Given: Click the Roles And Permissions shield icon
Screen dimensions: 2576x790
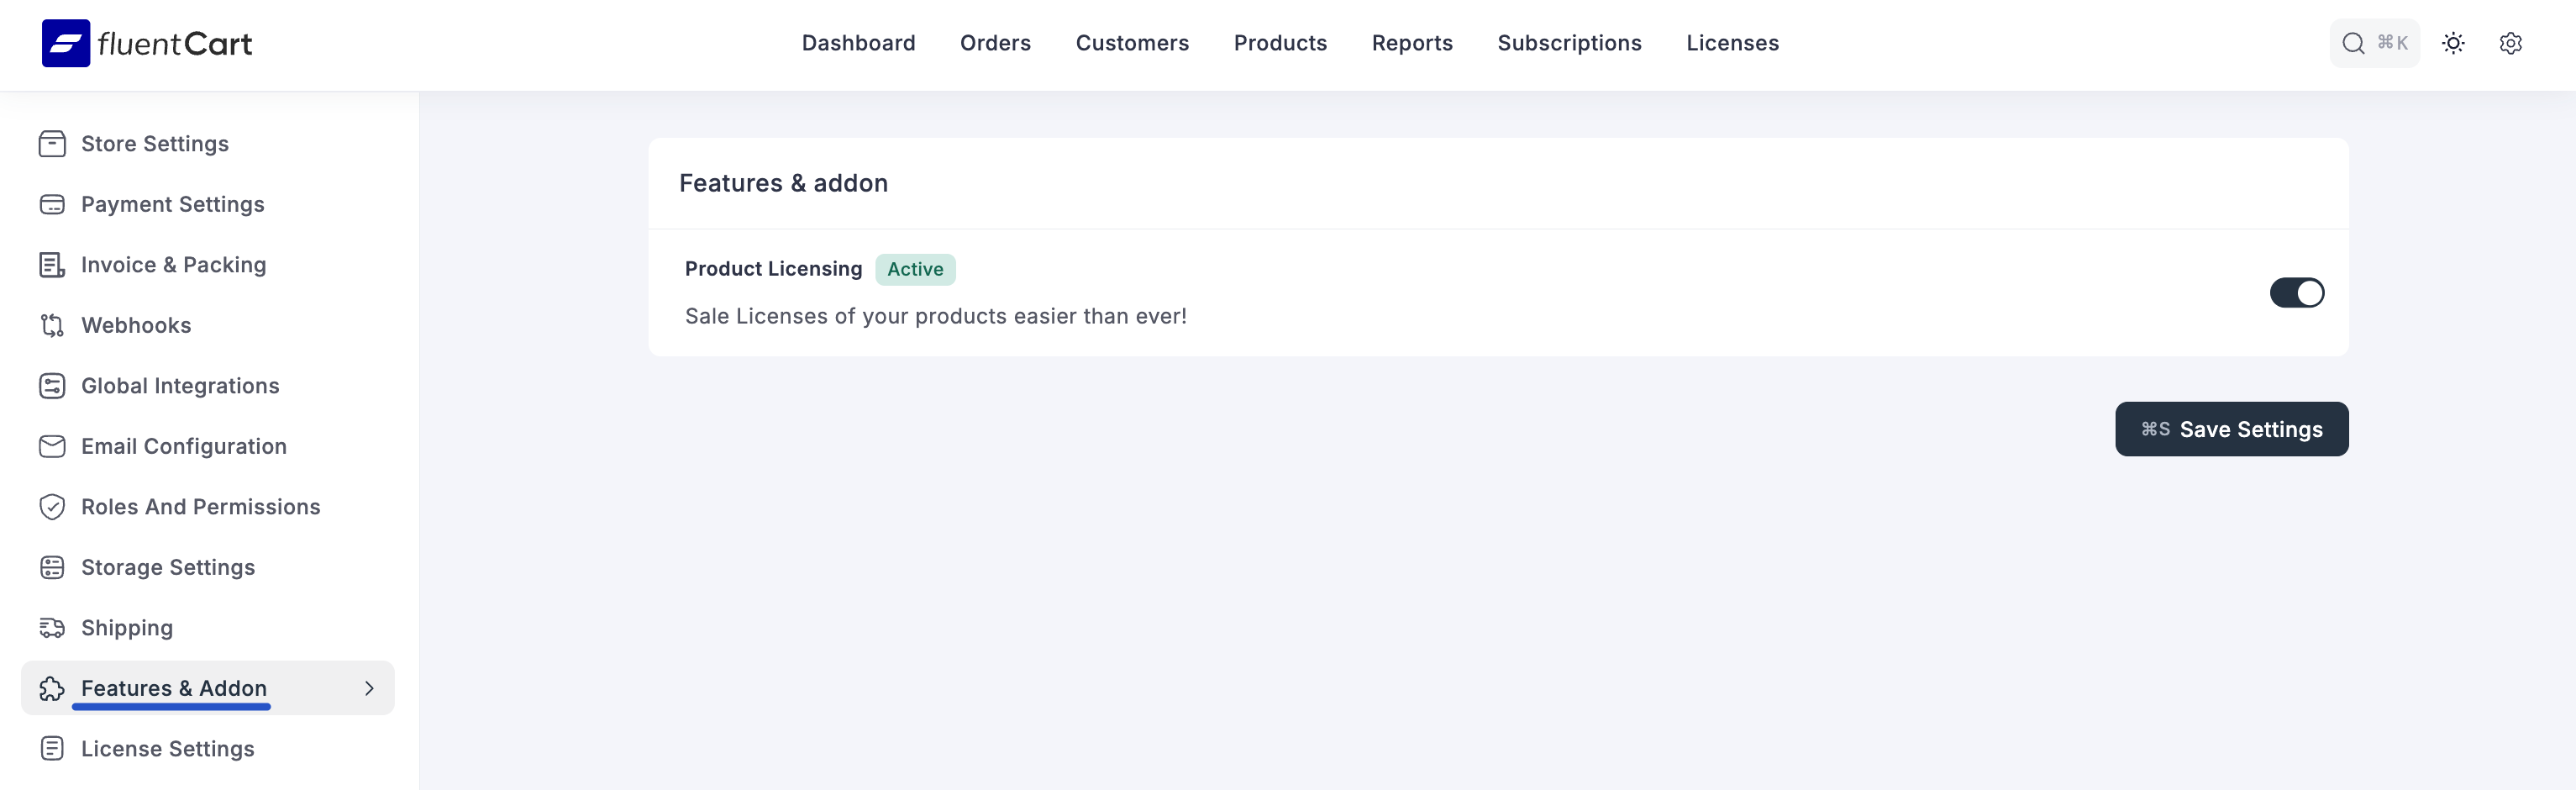Looking at the screenshot, I should tap(52, 507).
